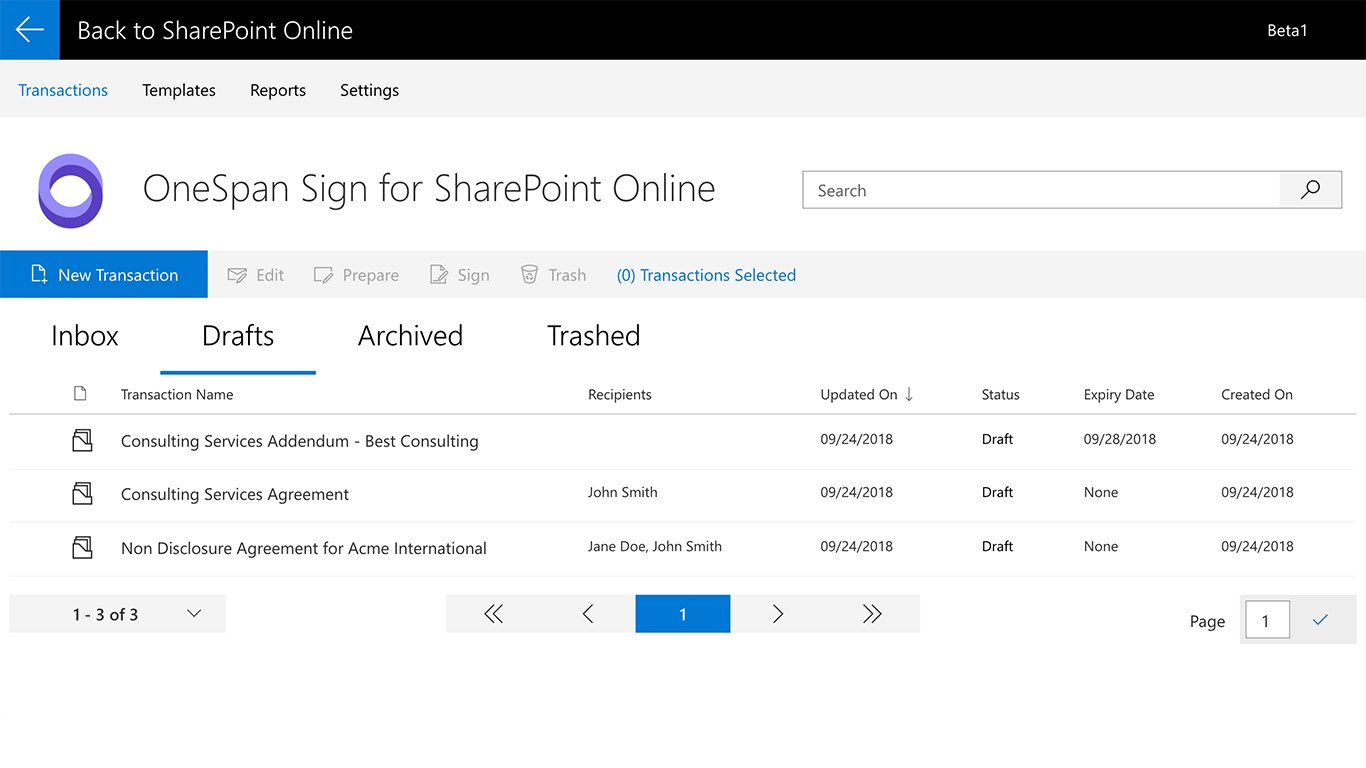Select the Consulting Services Agreement row icon

82,493
